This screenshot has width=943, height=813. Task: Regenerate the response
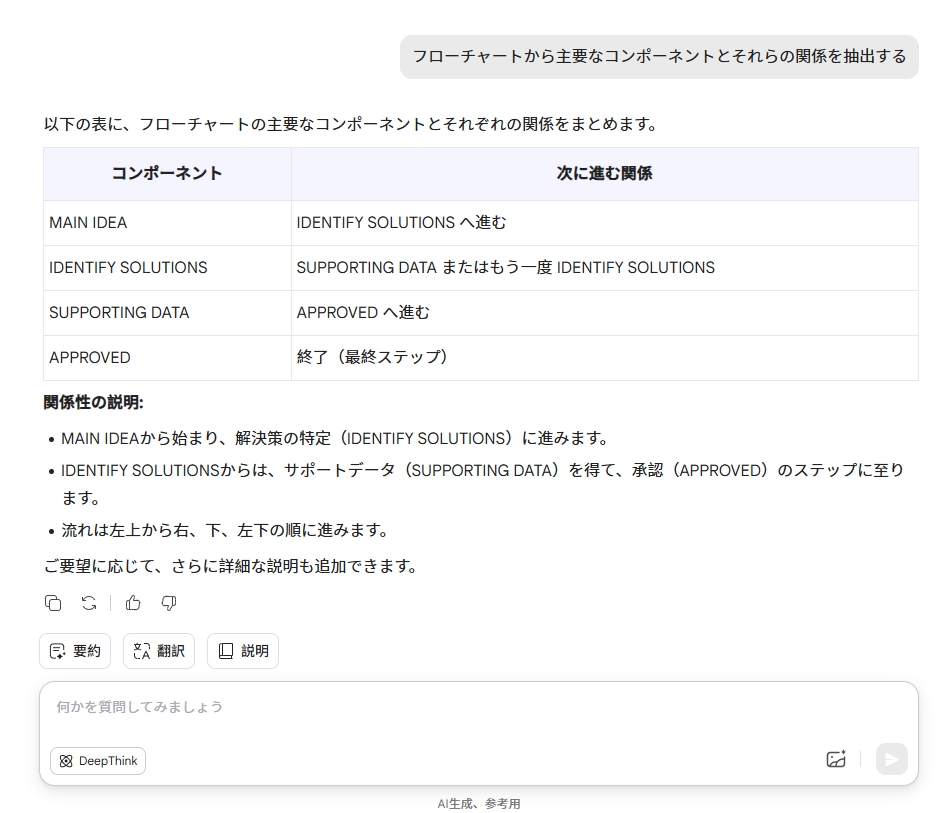[x=89, y=603]
